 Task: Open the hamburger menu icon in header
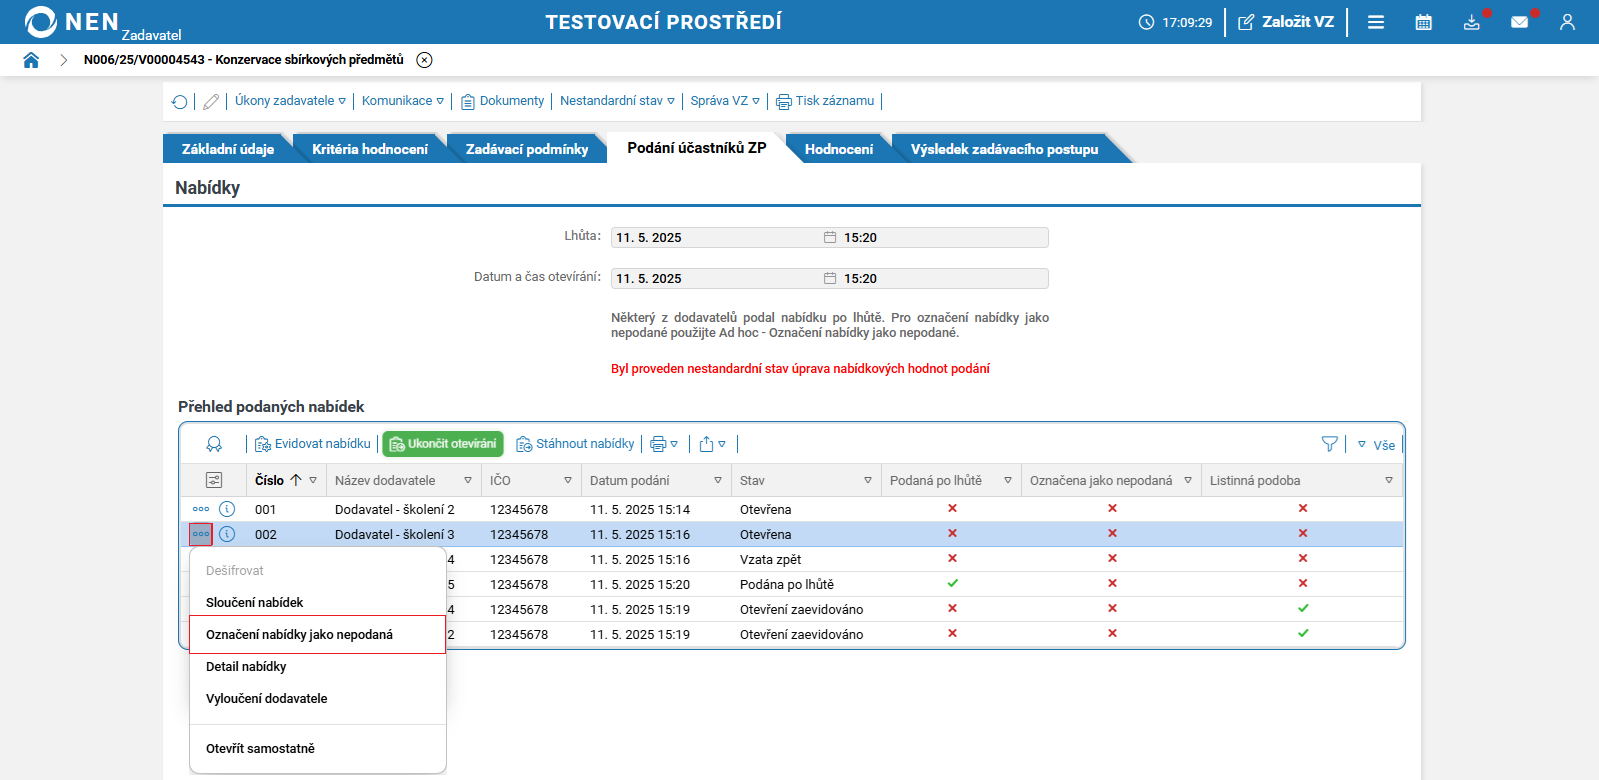[1376, 22]
